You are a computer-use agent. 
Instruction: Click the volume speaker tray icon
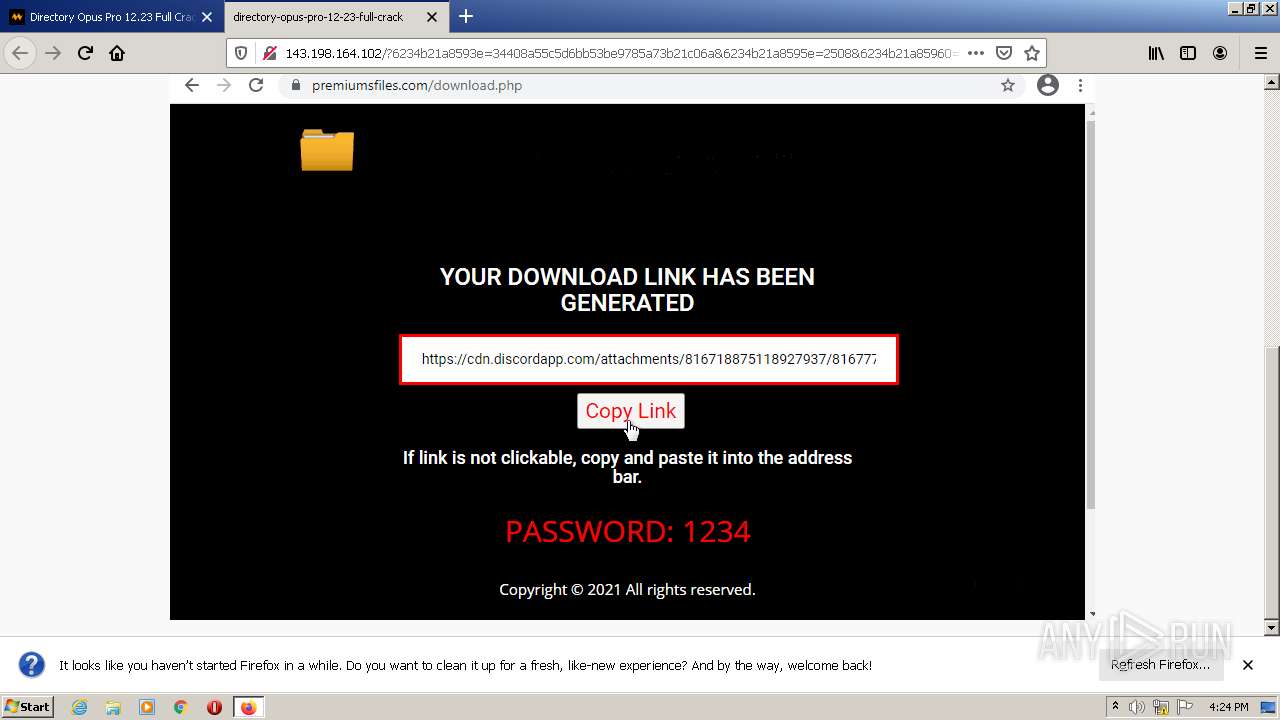click(x=1138, y=707)
